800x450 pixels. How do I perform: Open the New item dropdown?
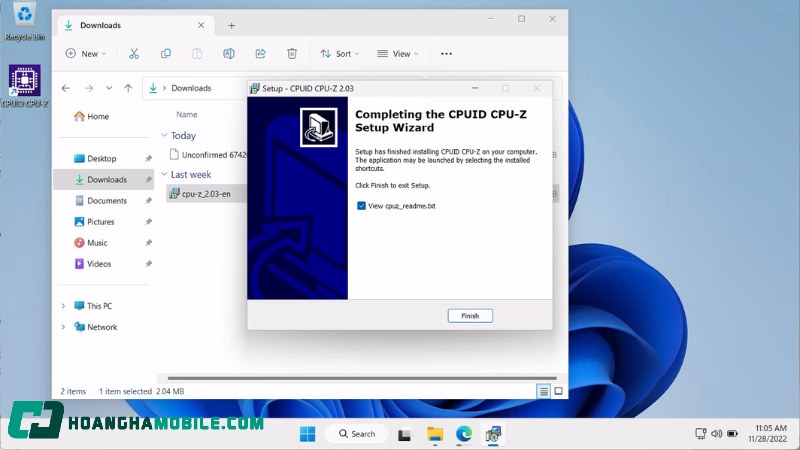(82, 53)
